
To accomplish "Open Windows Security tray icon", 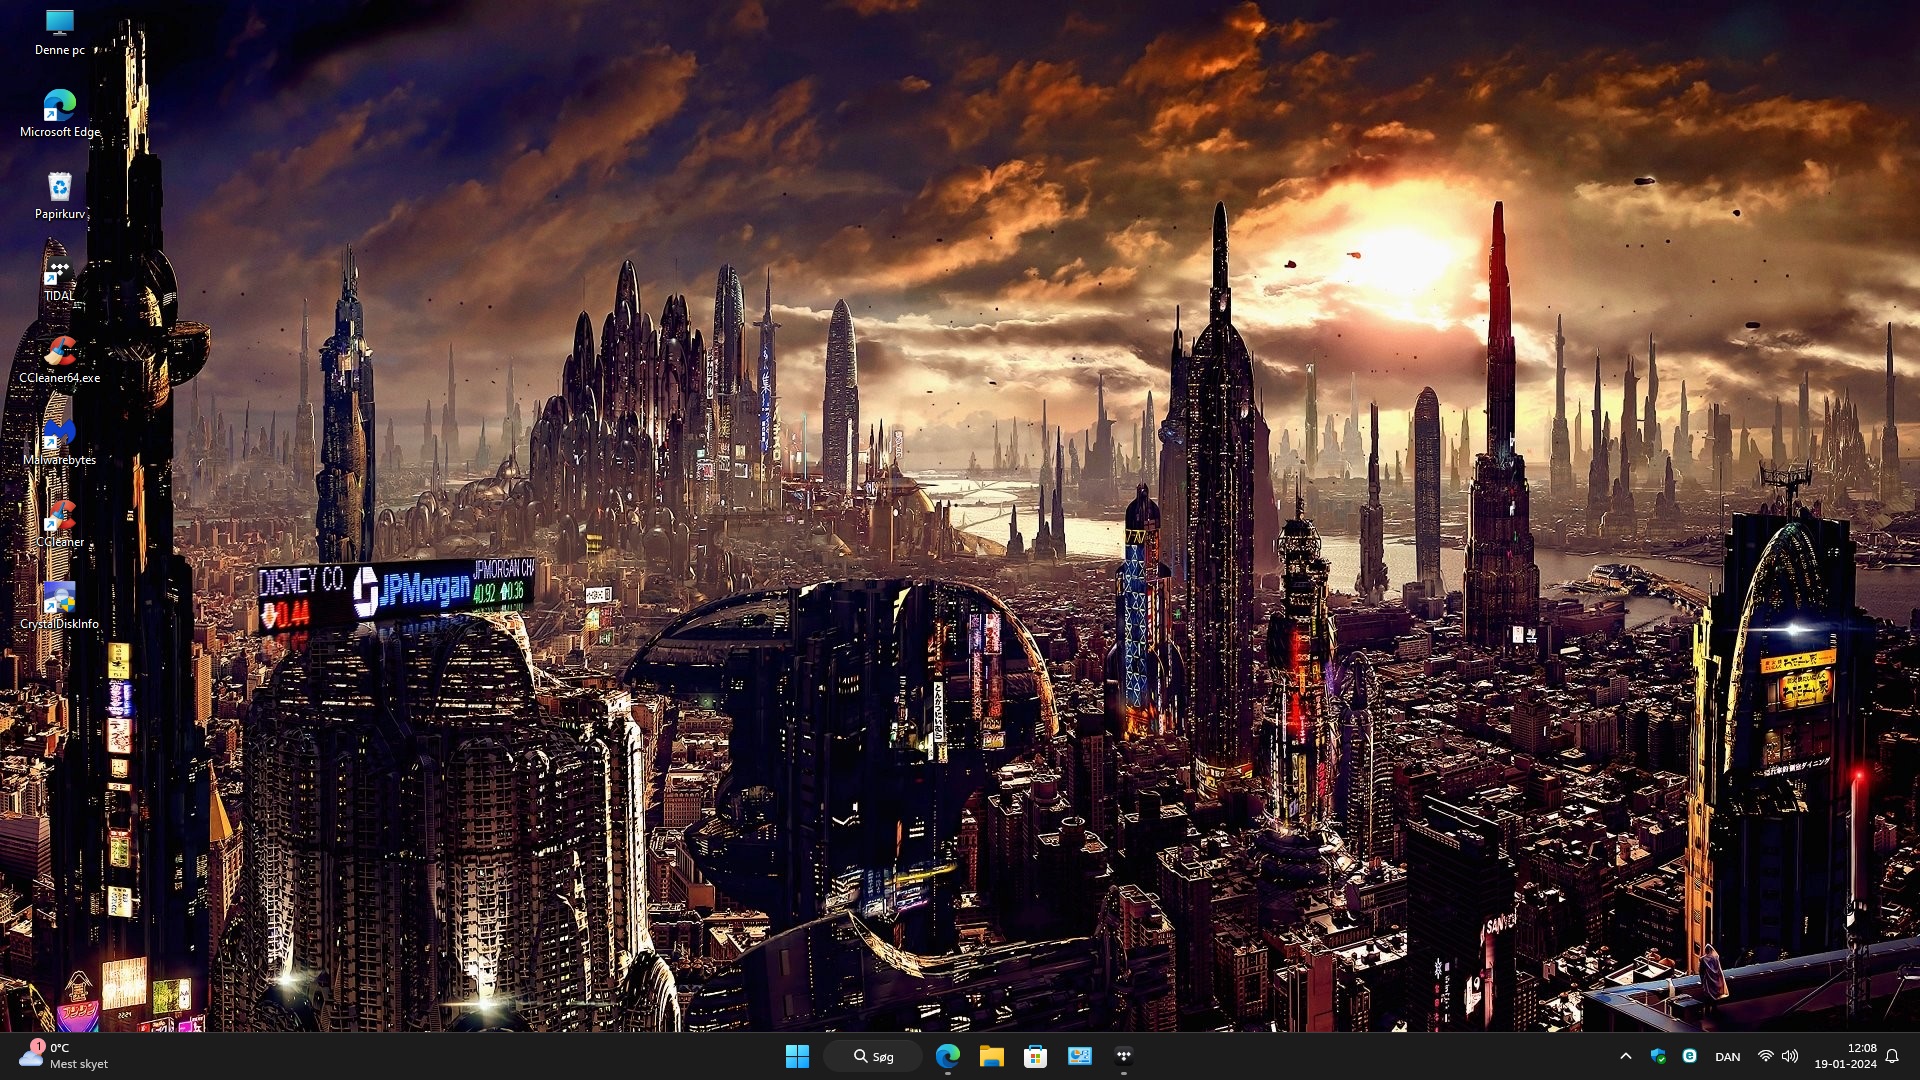I will pyautogui.click(x=1658, y=1056).
